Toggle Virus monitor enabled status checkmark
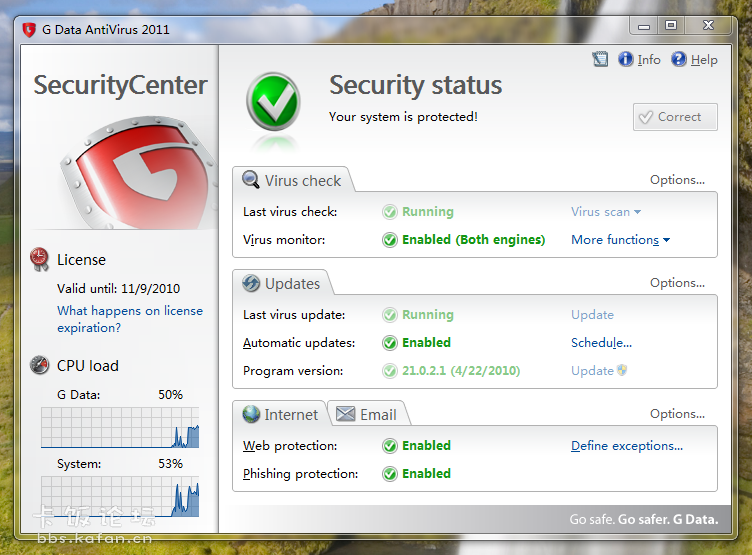Screen dimensions: 752x555 pyautogui.click(x=390, y=240)
